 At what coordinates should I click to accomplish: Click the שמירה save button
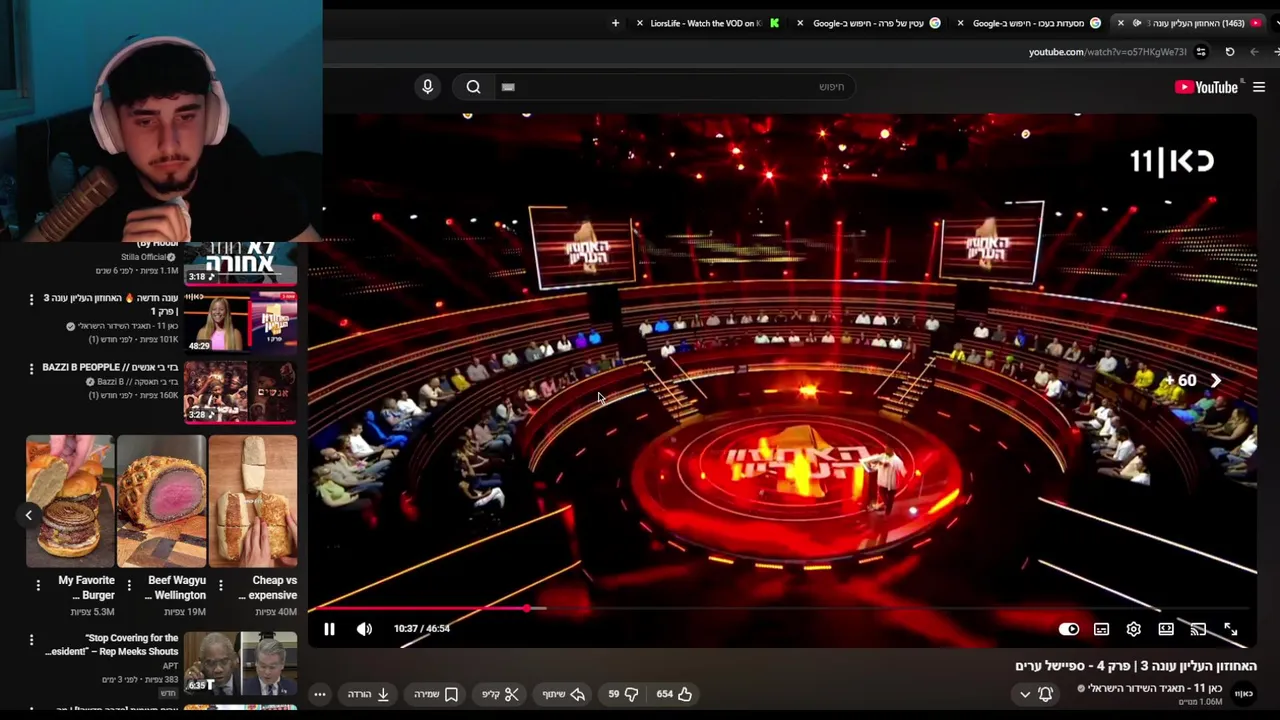pyautogui.click(x=437, y=694)
